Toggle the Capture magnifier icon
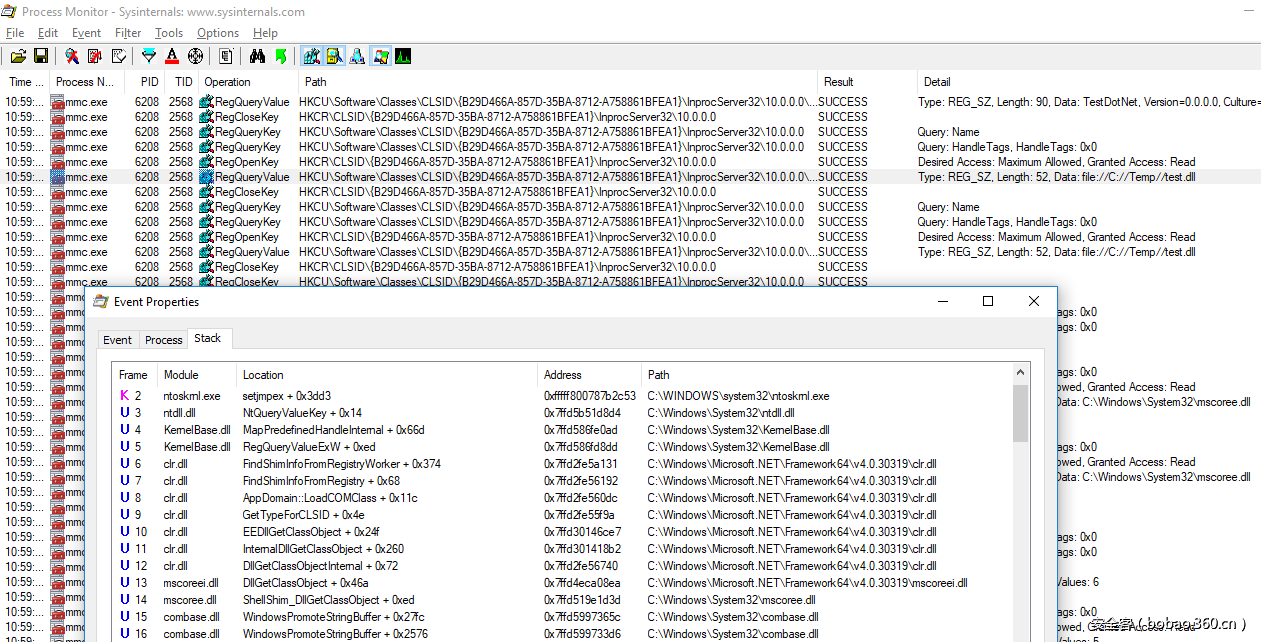Image resolution: width=1261 pixels, height=642 pixels. (x=72, y=56)
